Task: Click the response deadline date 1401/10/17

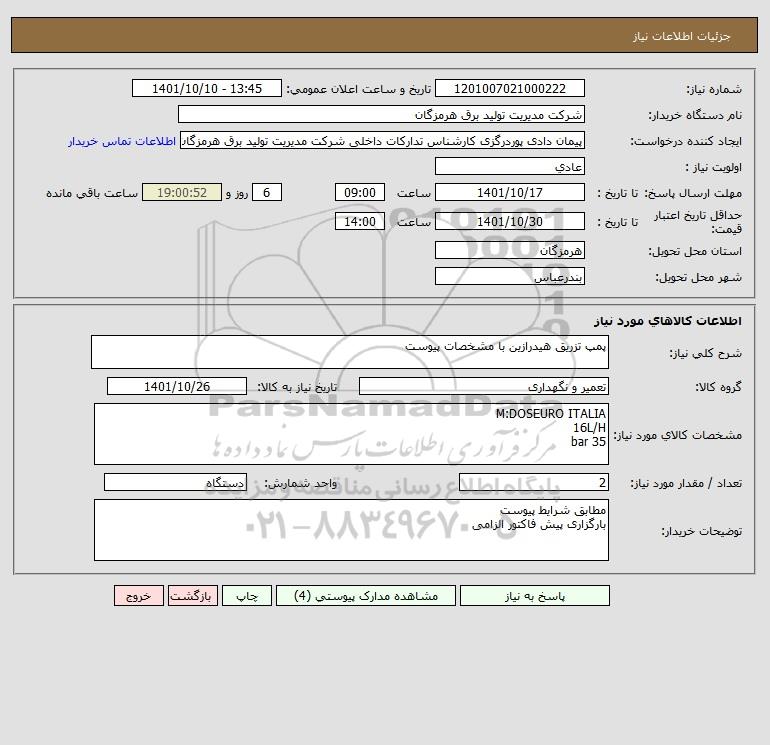Action: click(510, 193)
